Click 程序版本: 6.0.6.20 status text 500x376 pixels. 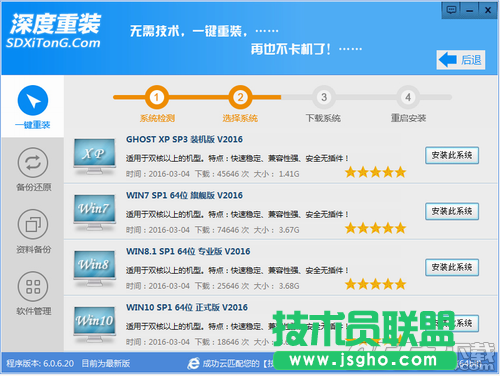point(40,363)
